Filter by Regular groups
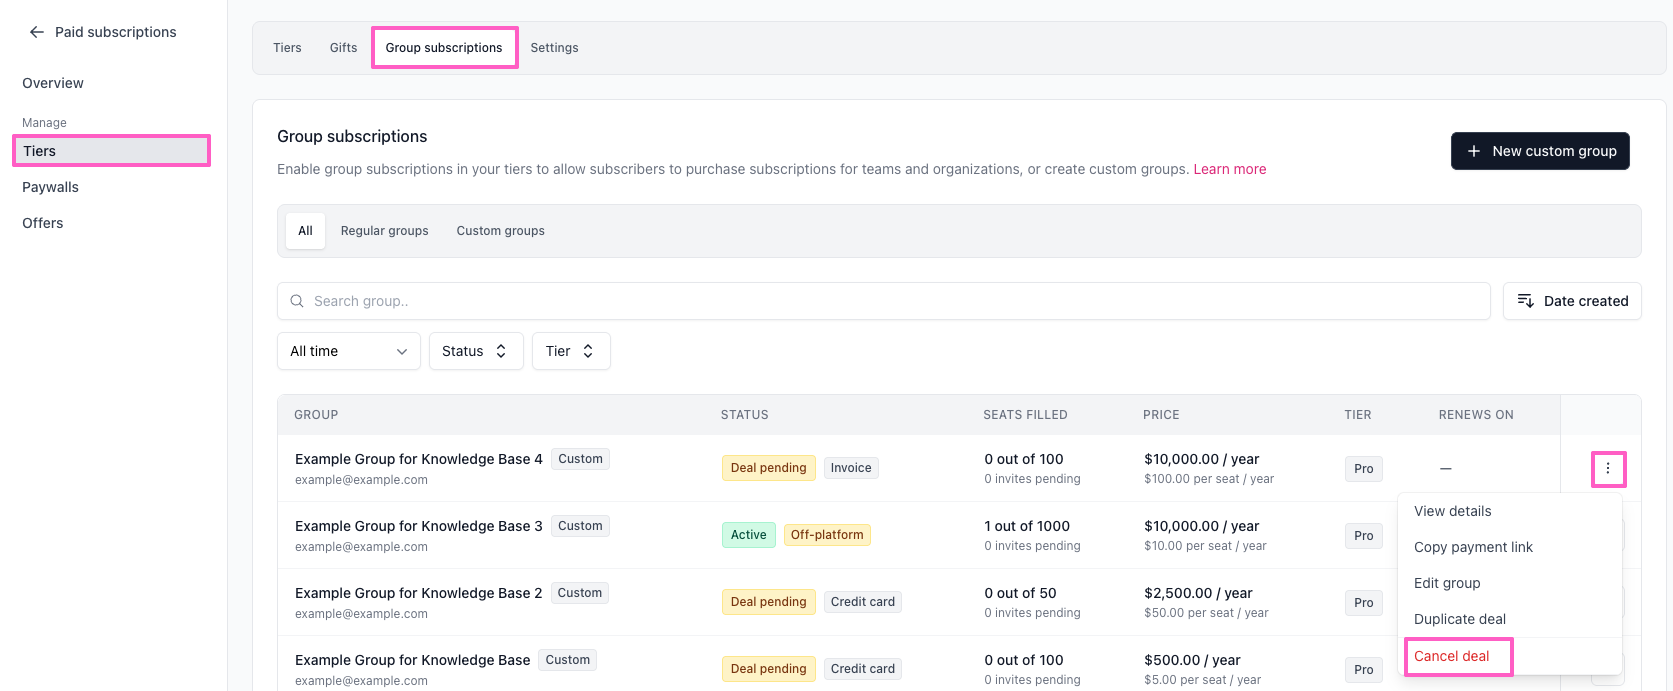 (384, 231)
